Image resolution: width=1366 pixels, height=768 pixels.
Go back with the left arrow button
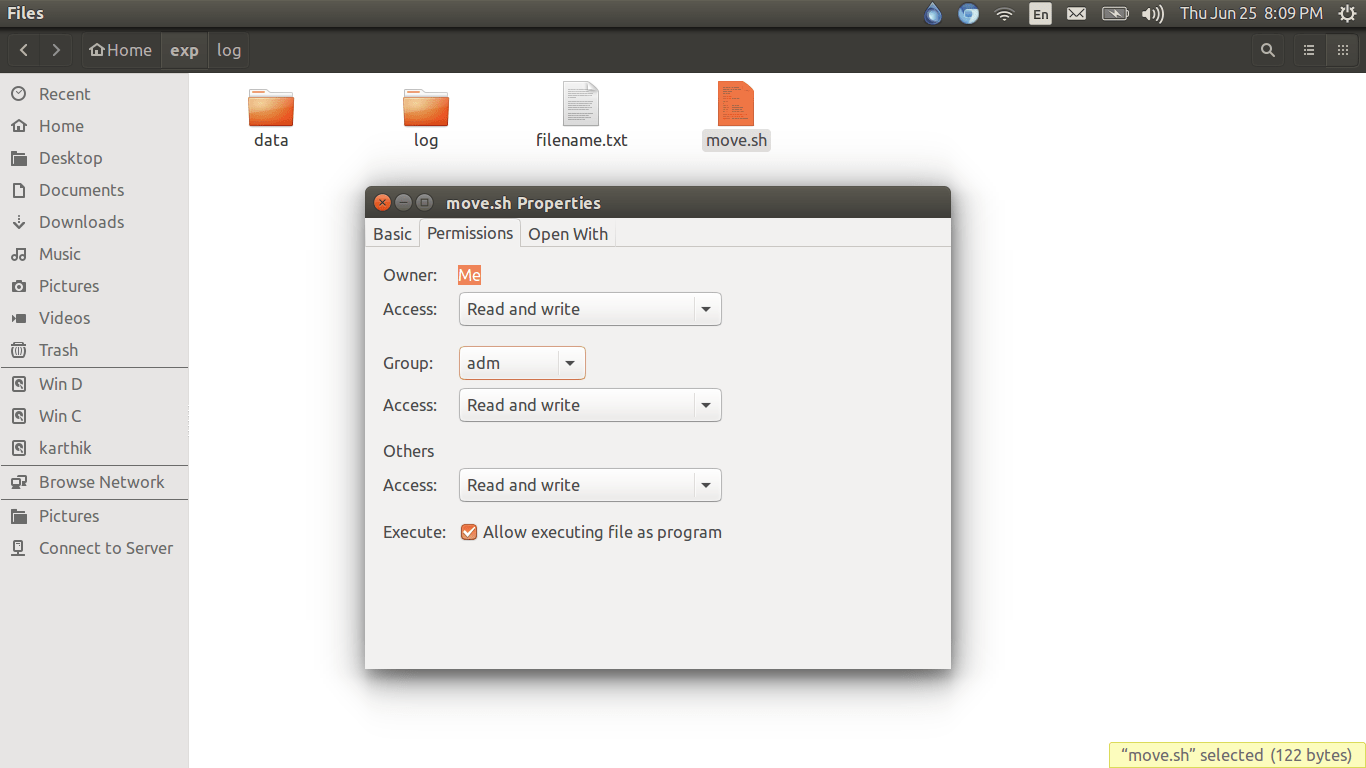click(x=24, y=50)
